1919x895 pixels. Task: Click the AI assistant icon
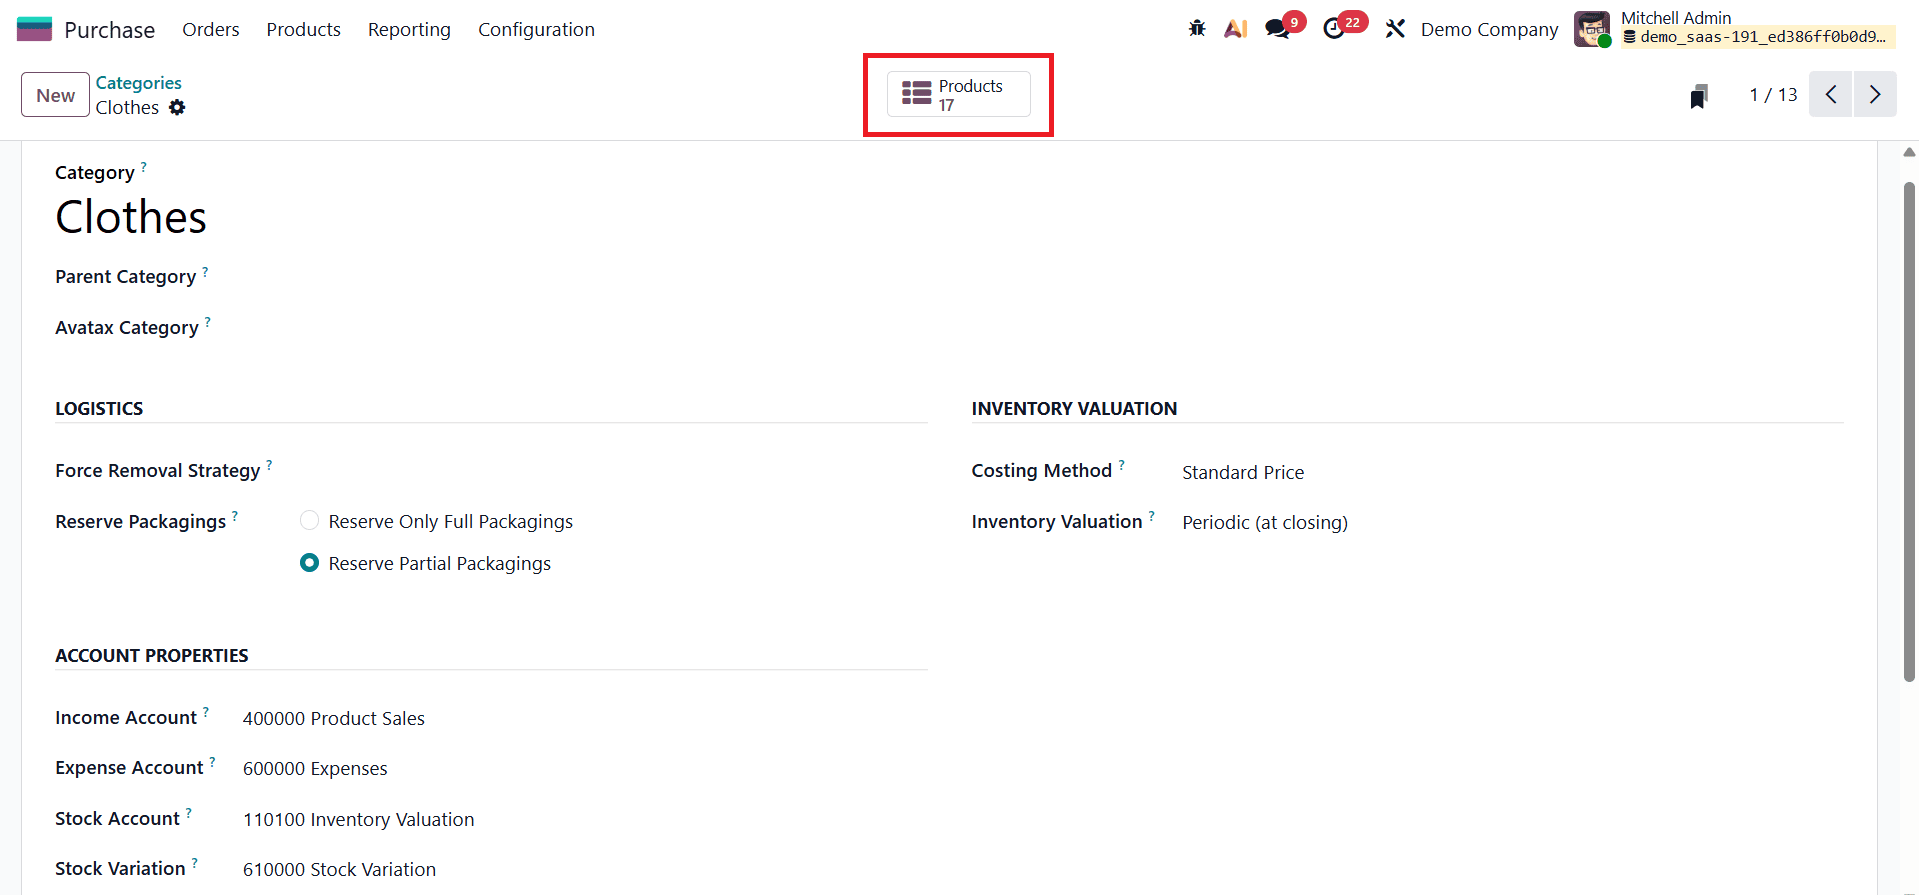[1236, 29]
